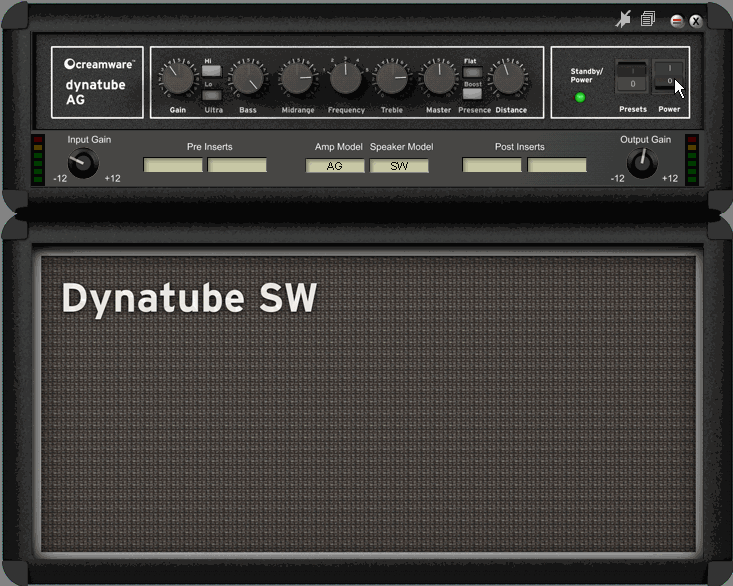Viewport: 733px width, 586px height.
Task: Flip the Presets rocker switch
Action: 632,77
